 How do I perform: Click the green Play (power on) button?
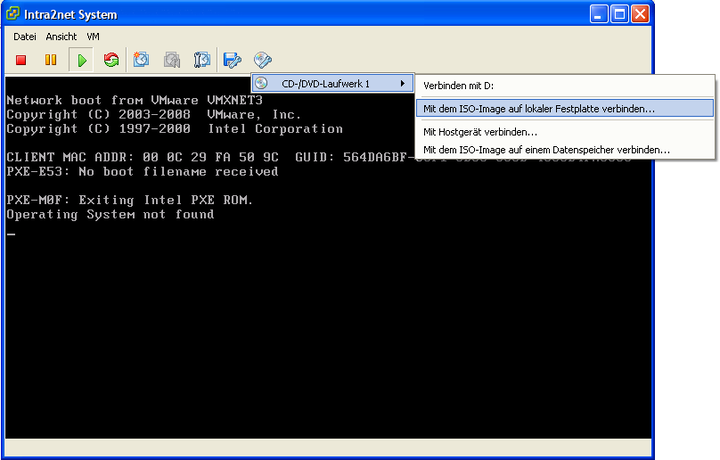point(82,60)
